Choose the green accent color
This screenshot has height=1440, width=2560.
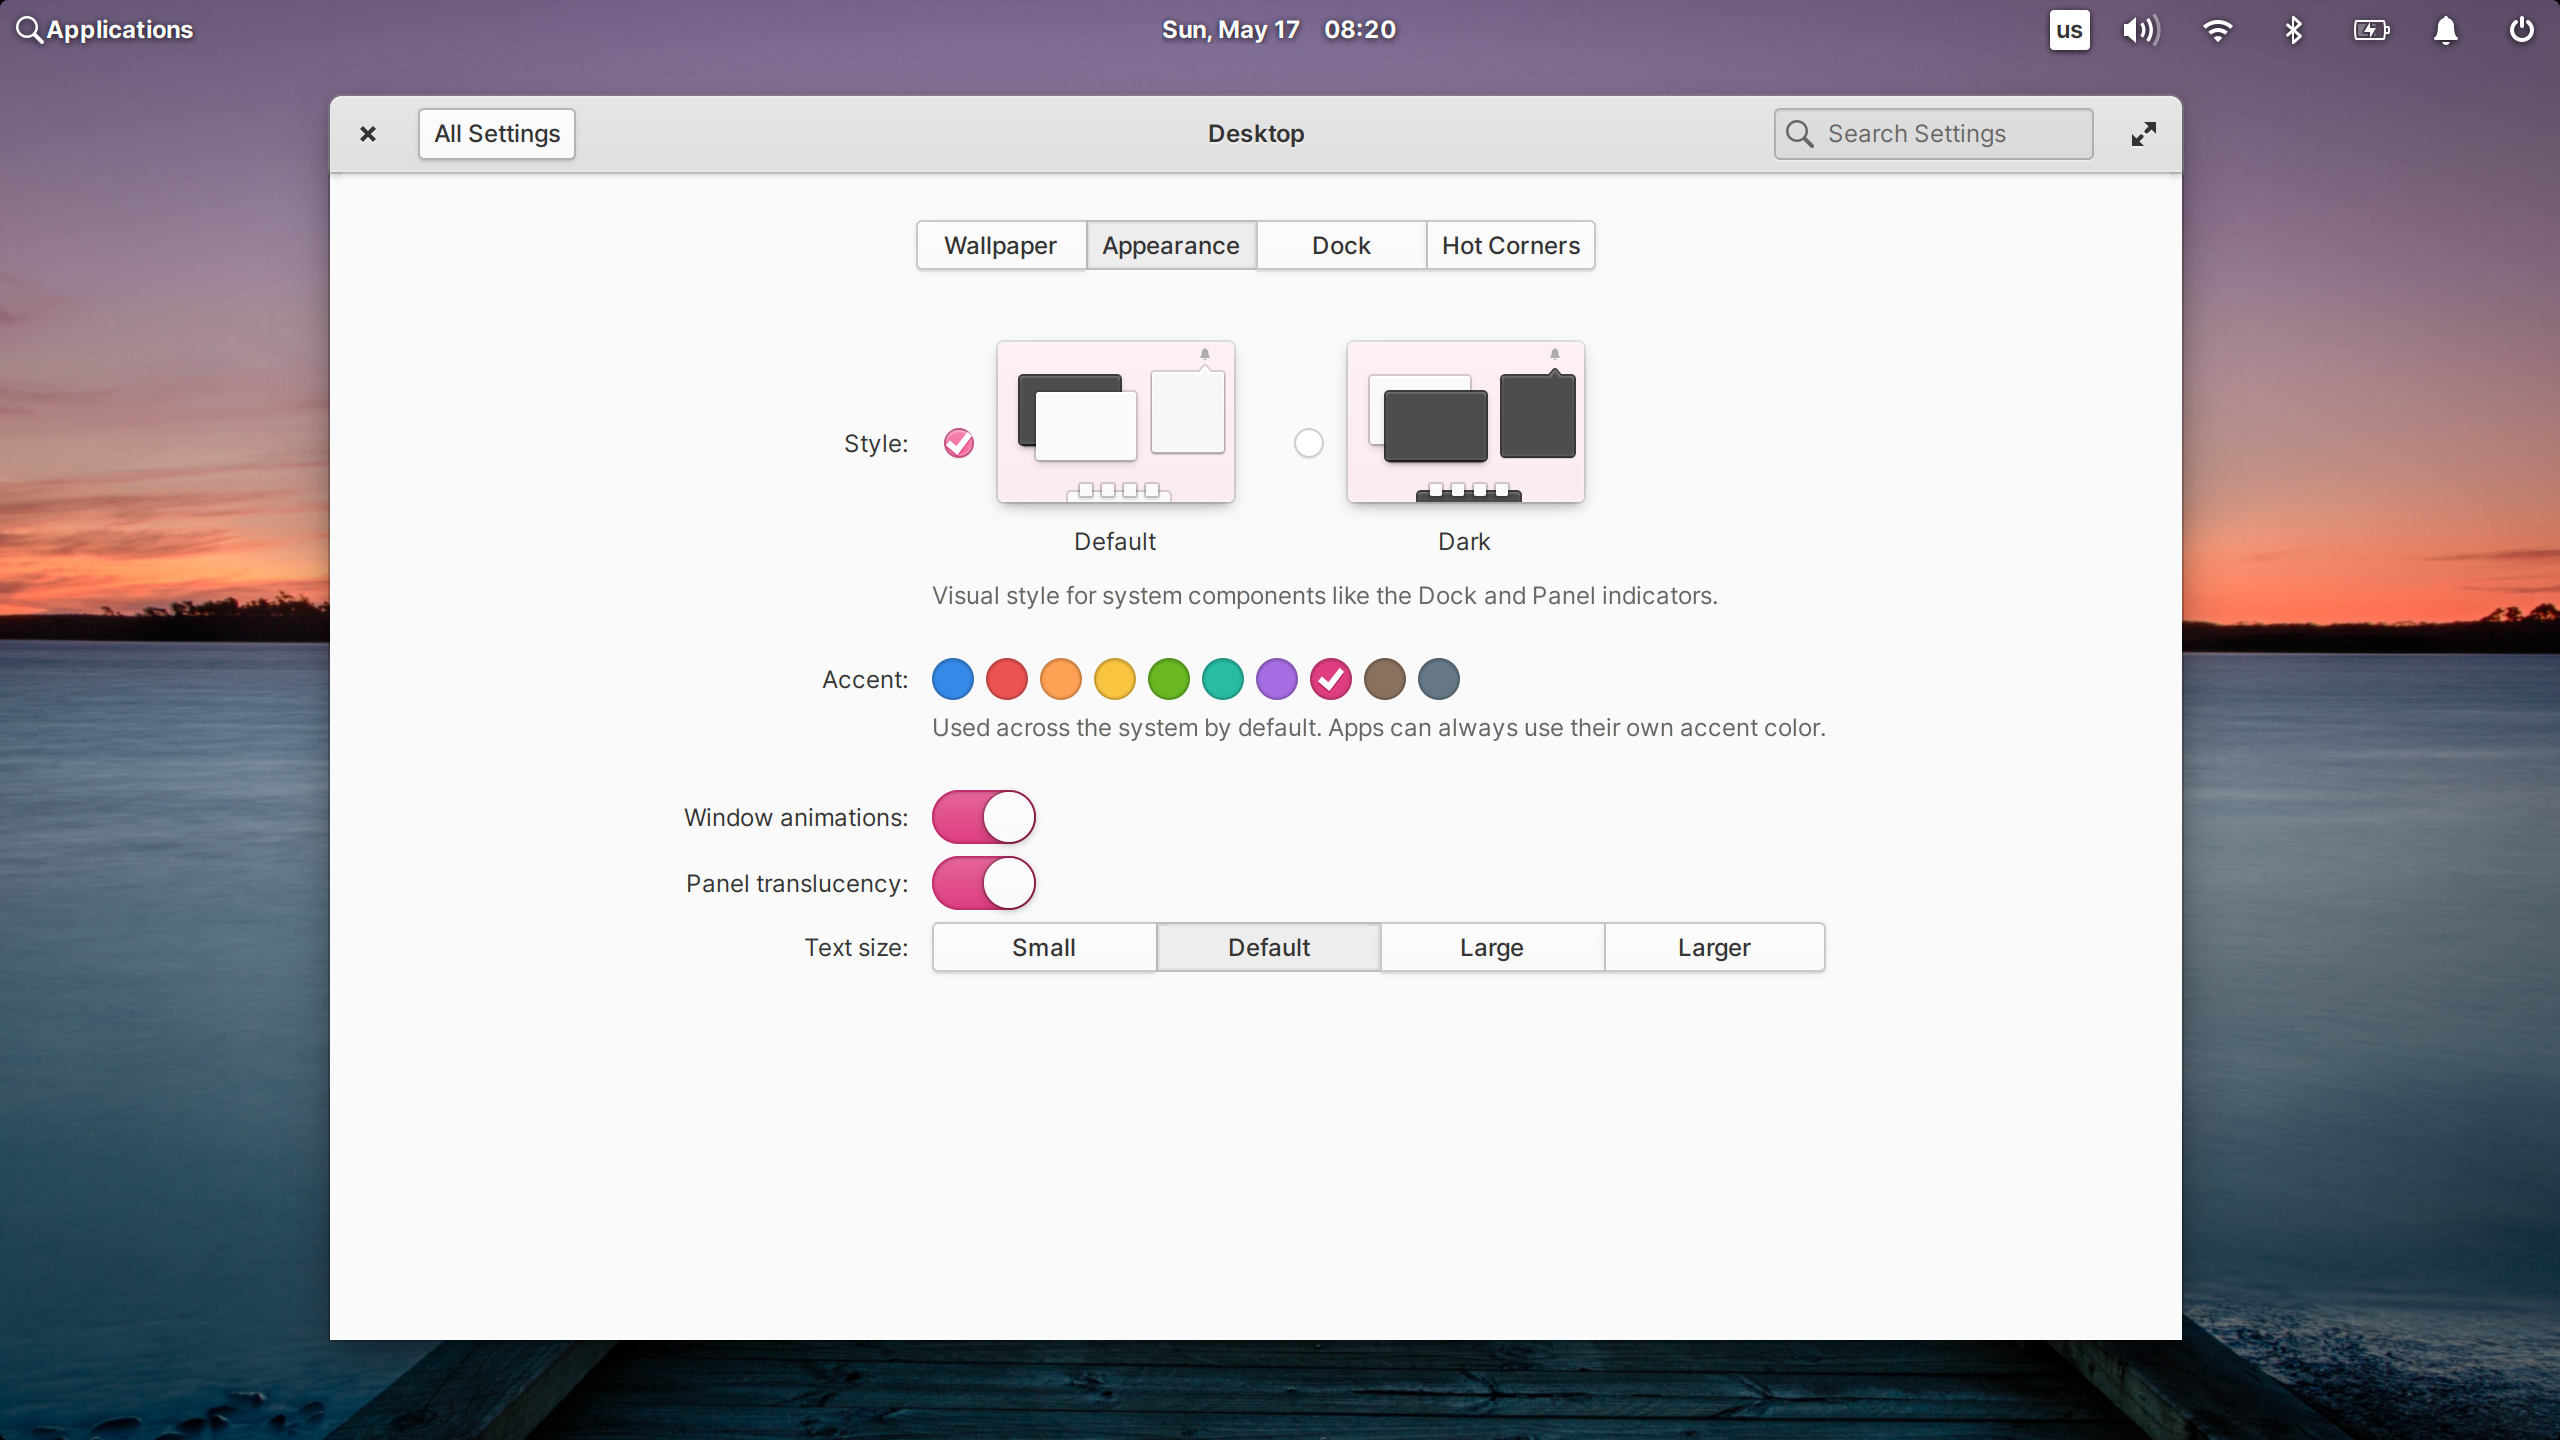point(1169,679)
